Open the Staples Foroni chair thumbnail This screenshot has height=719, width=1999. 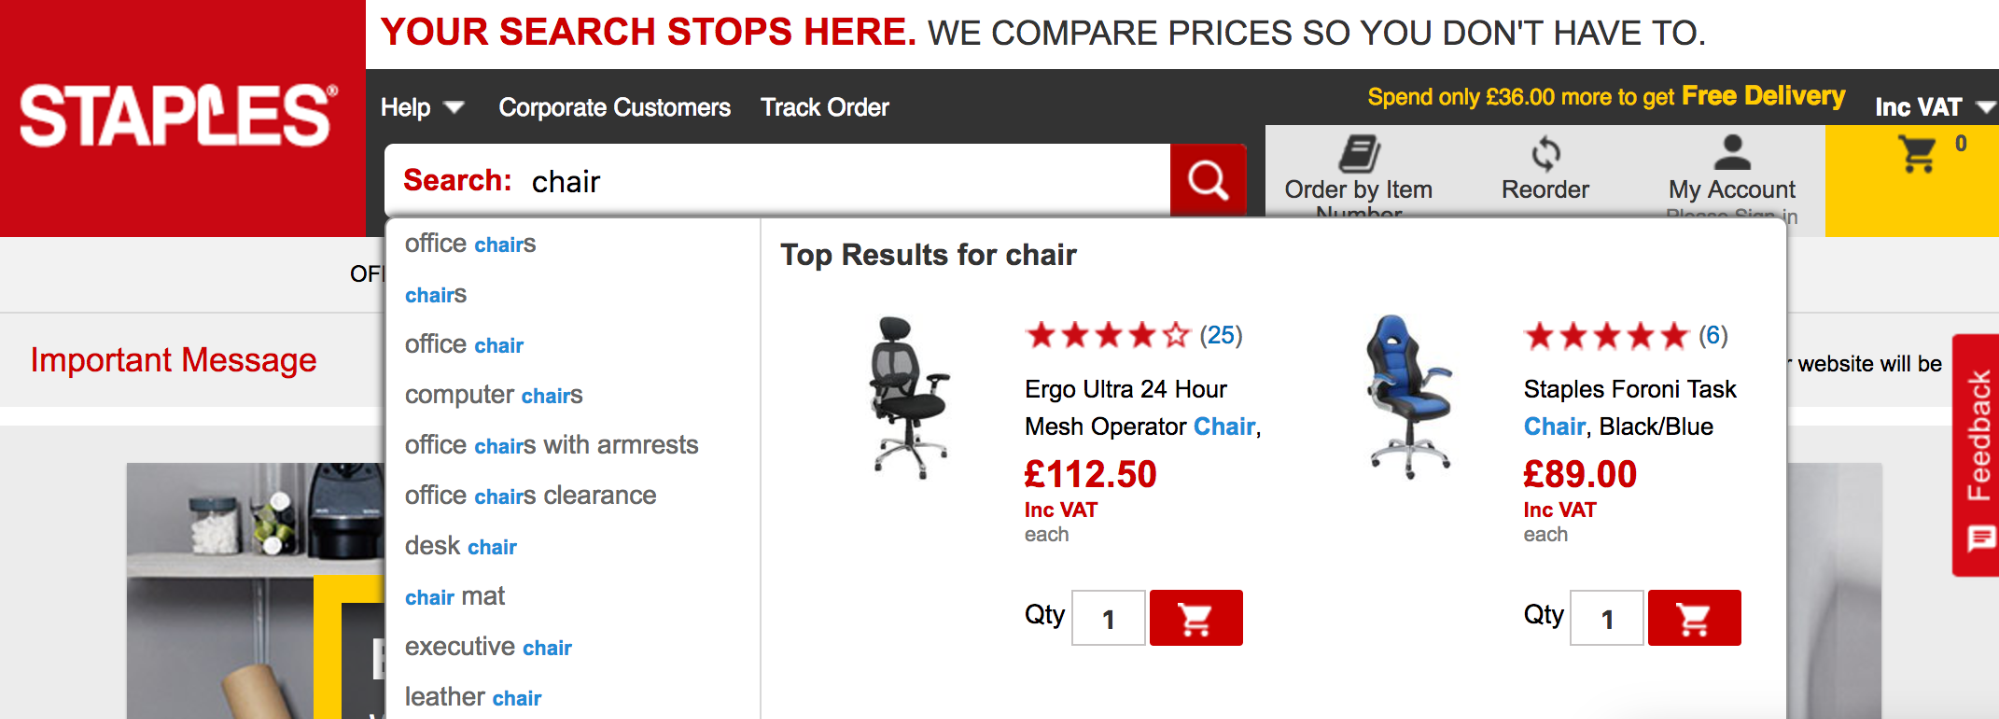pyautogui.click(x=1409, y=396)
